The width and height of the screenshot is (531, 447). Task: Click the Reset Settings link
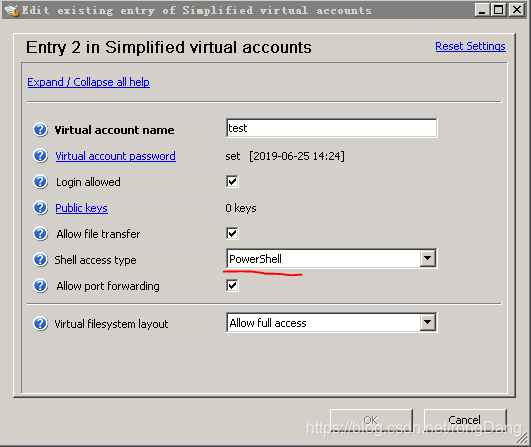(x=470, y=46)
